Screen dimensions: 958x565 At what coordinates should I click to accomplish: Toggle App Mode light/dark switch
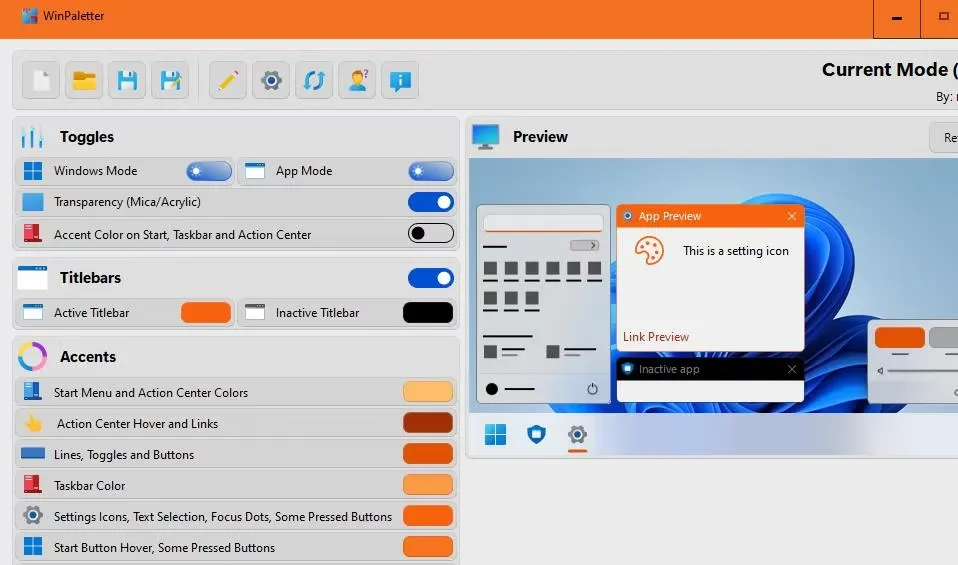click(x=431, y=171)
